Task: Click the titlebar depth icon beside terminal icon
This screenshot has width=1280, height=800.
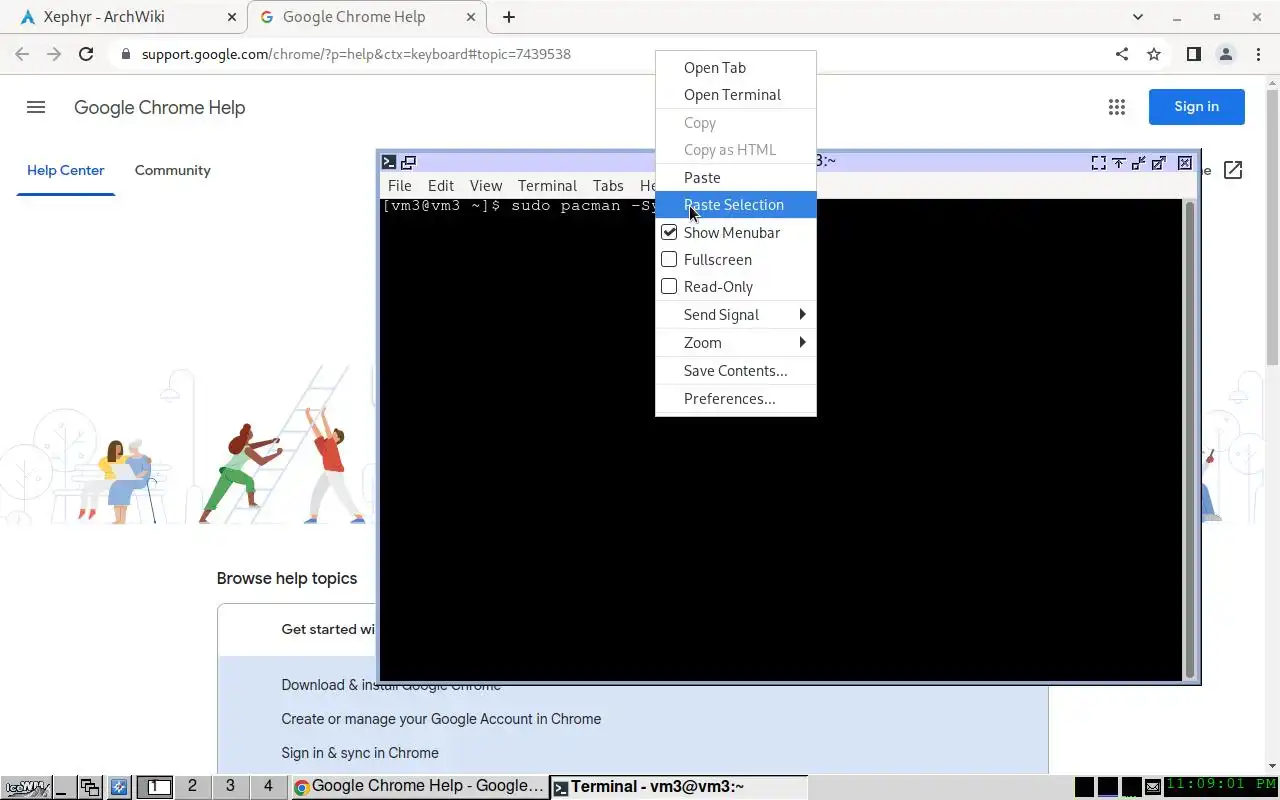Action: [408, 162]
